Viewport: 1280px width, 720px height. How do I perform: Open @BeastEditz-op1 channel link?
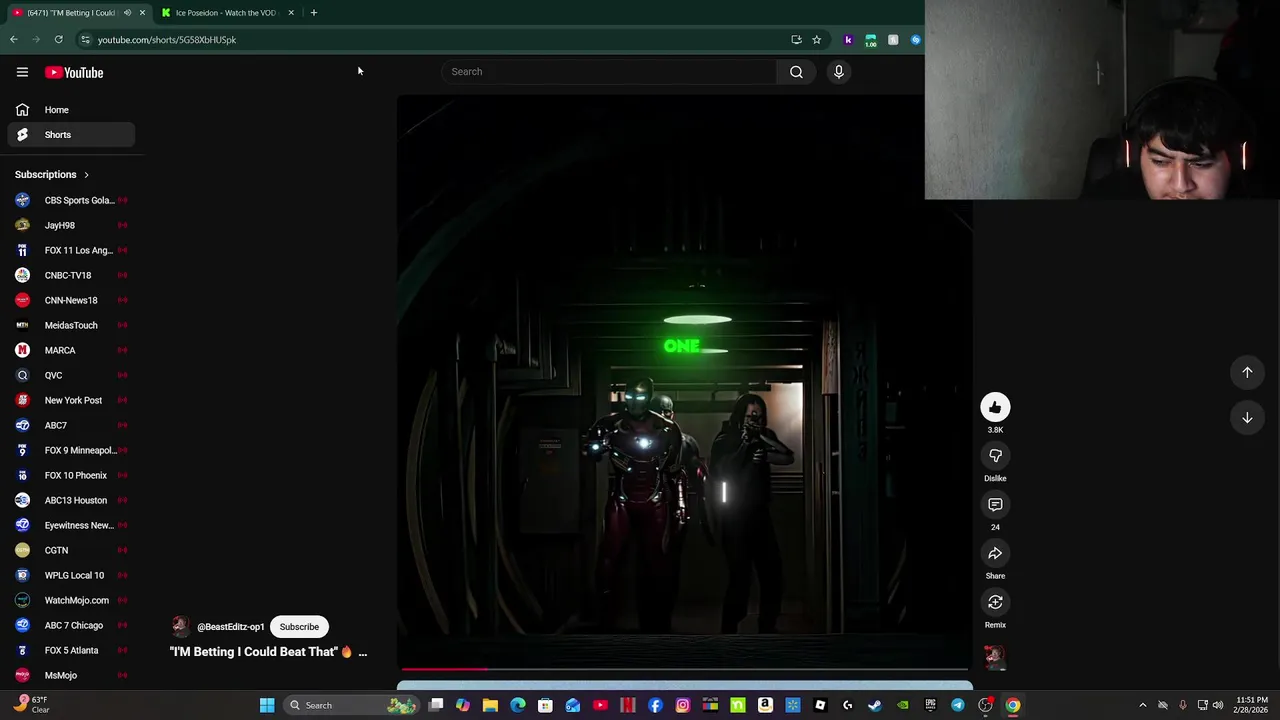231,627
